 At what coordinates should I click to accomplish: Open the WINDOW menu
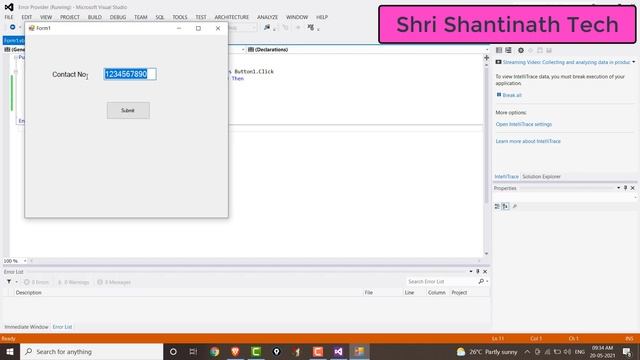pos(297,17)
